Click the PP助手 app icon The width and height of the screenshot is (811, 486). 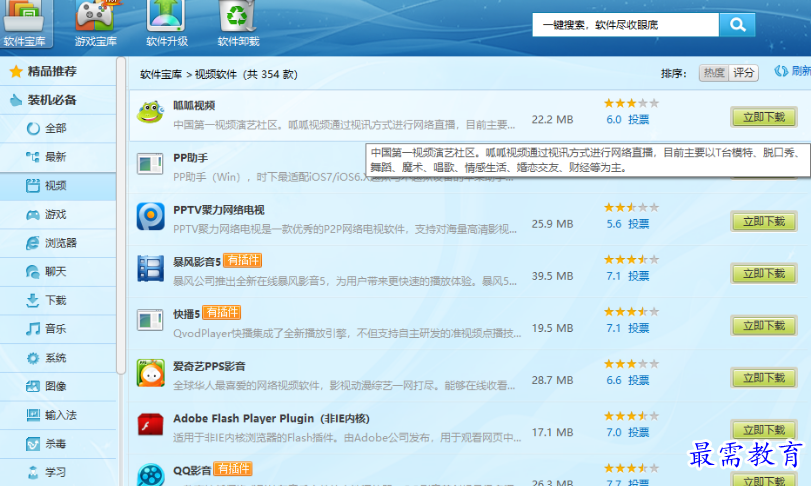(150, 164)
